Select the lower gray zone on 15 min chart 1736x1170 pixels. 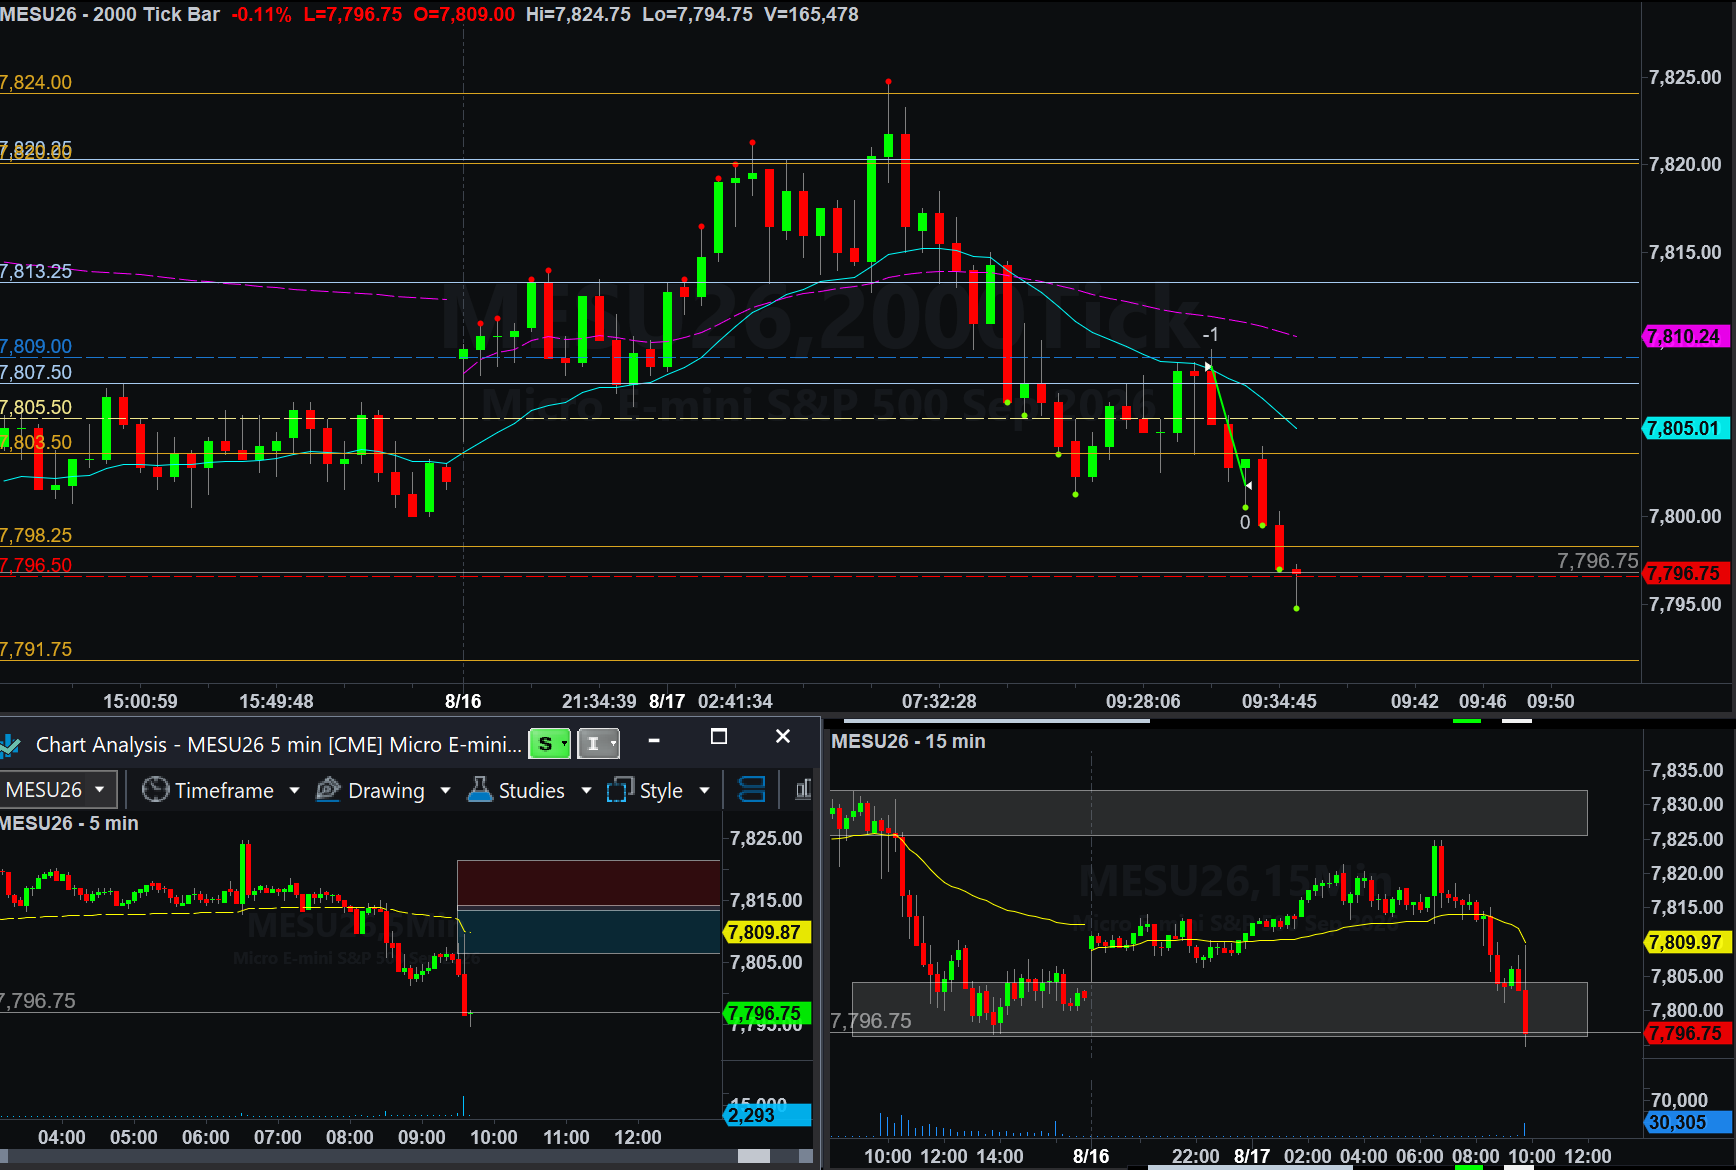pos(1219,1009)
